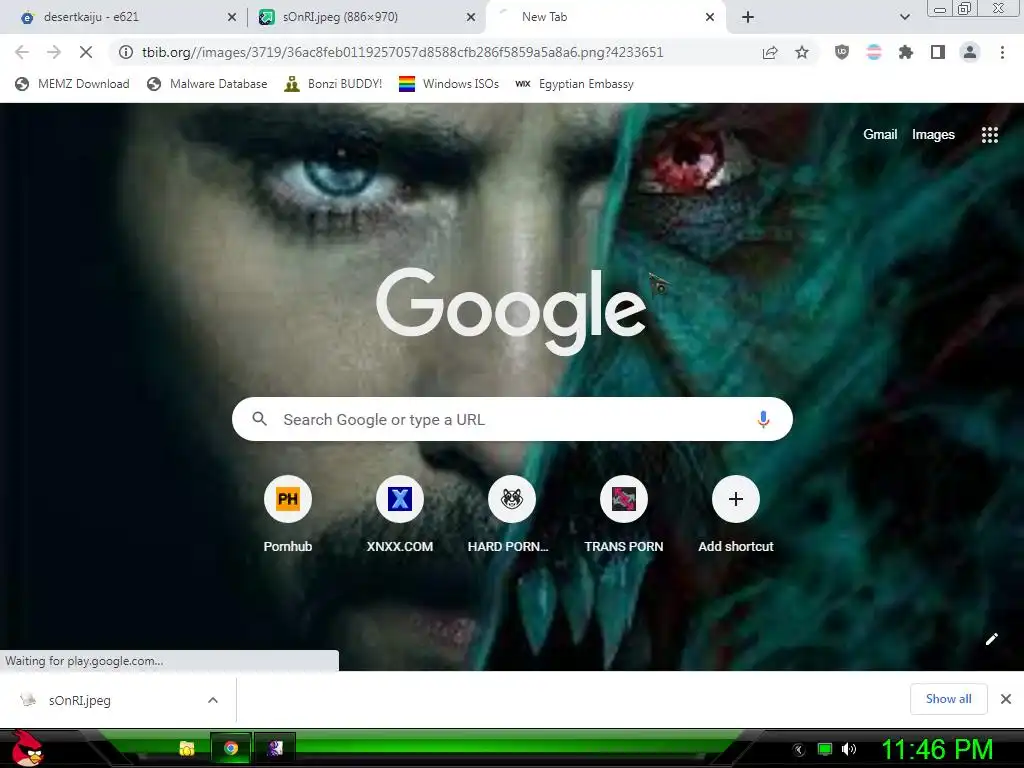Open the file explorer taskbar icon
This screenshot has height=768, width=1024.
[187, 748]
